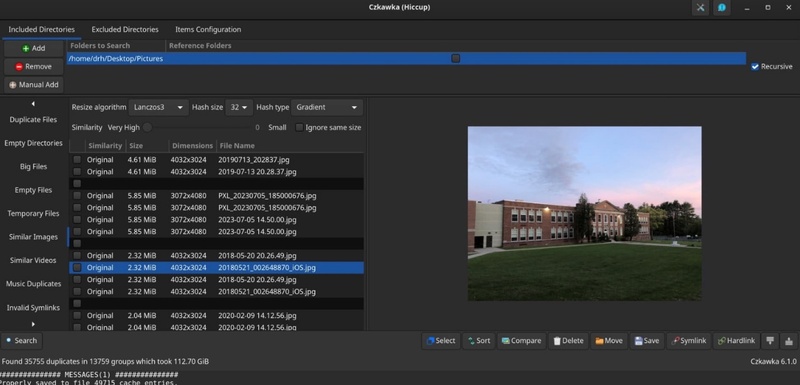Open the Select button menu

(x=441, y=341)
